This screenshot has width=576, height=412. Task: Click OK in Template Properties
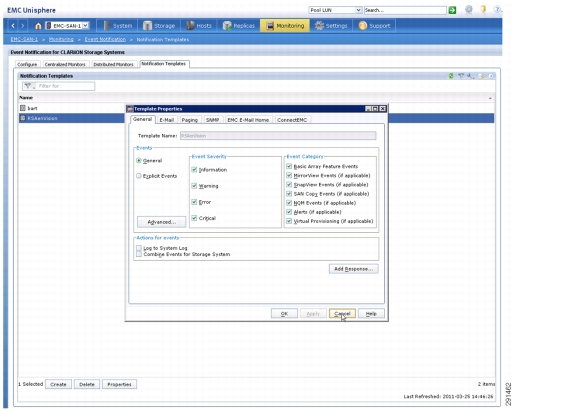click(x=284, y=314)
